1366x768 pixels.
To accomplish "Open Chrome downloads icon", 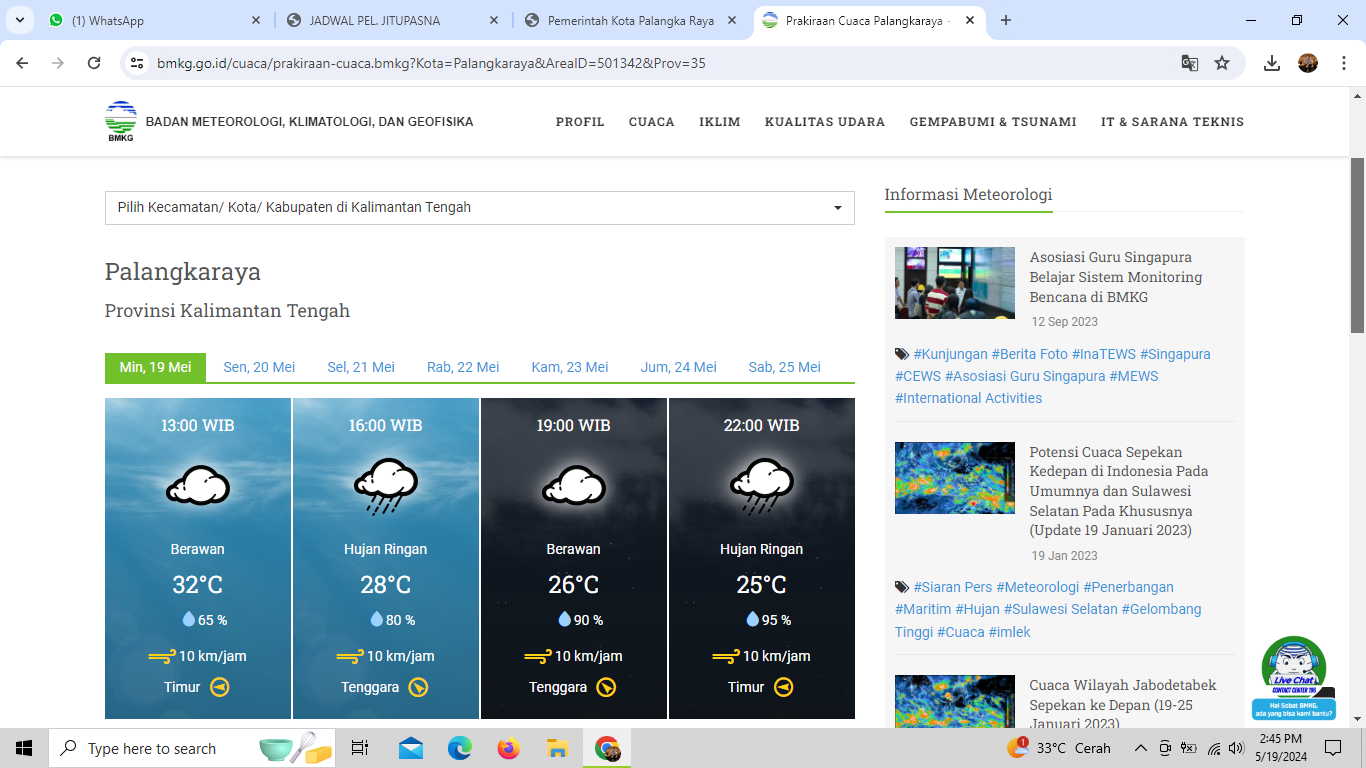I will pyautogui.click(x=1272, y=63).
